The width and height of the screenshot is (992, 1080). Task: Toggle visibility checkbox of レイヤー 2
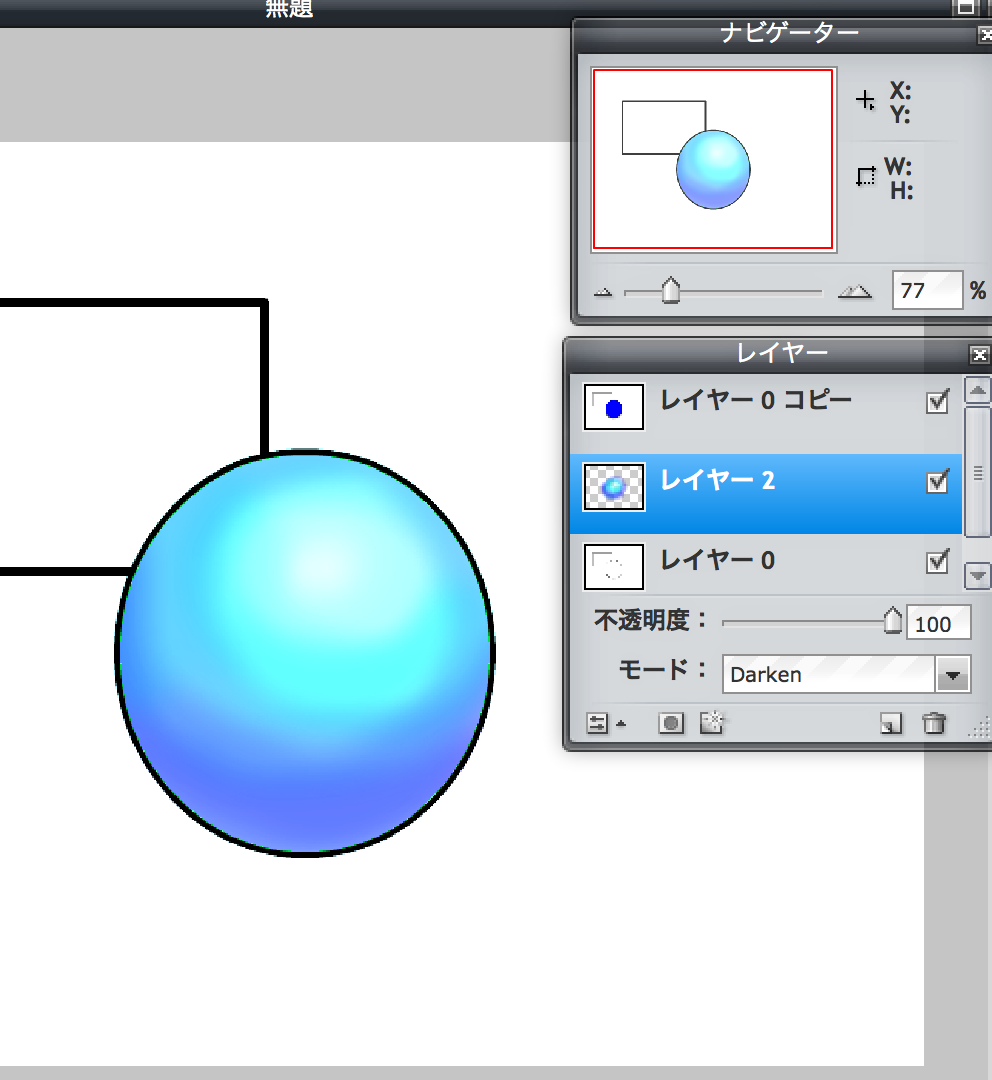[938, 481]
